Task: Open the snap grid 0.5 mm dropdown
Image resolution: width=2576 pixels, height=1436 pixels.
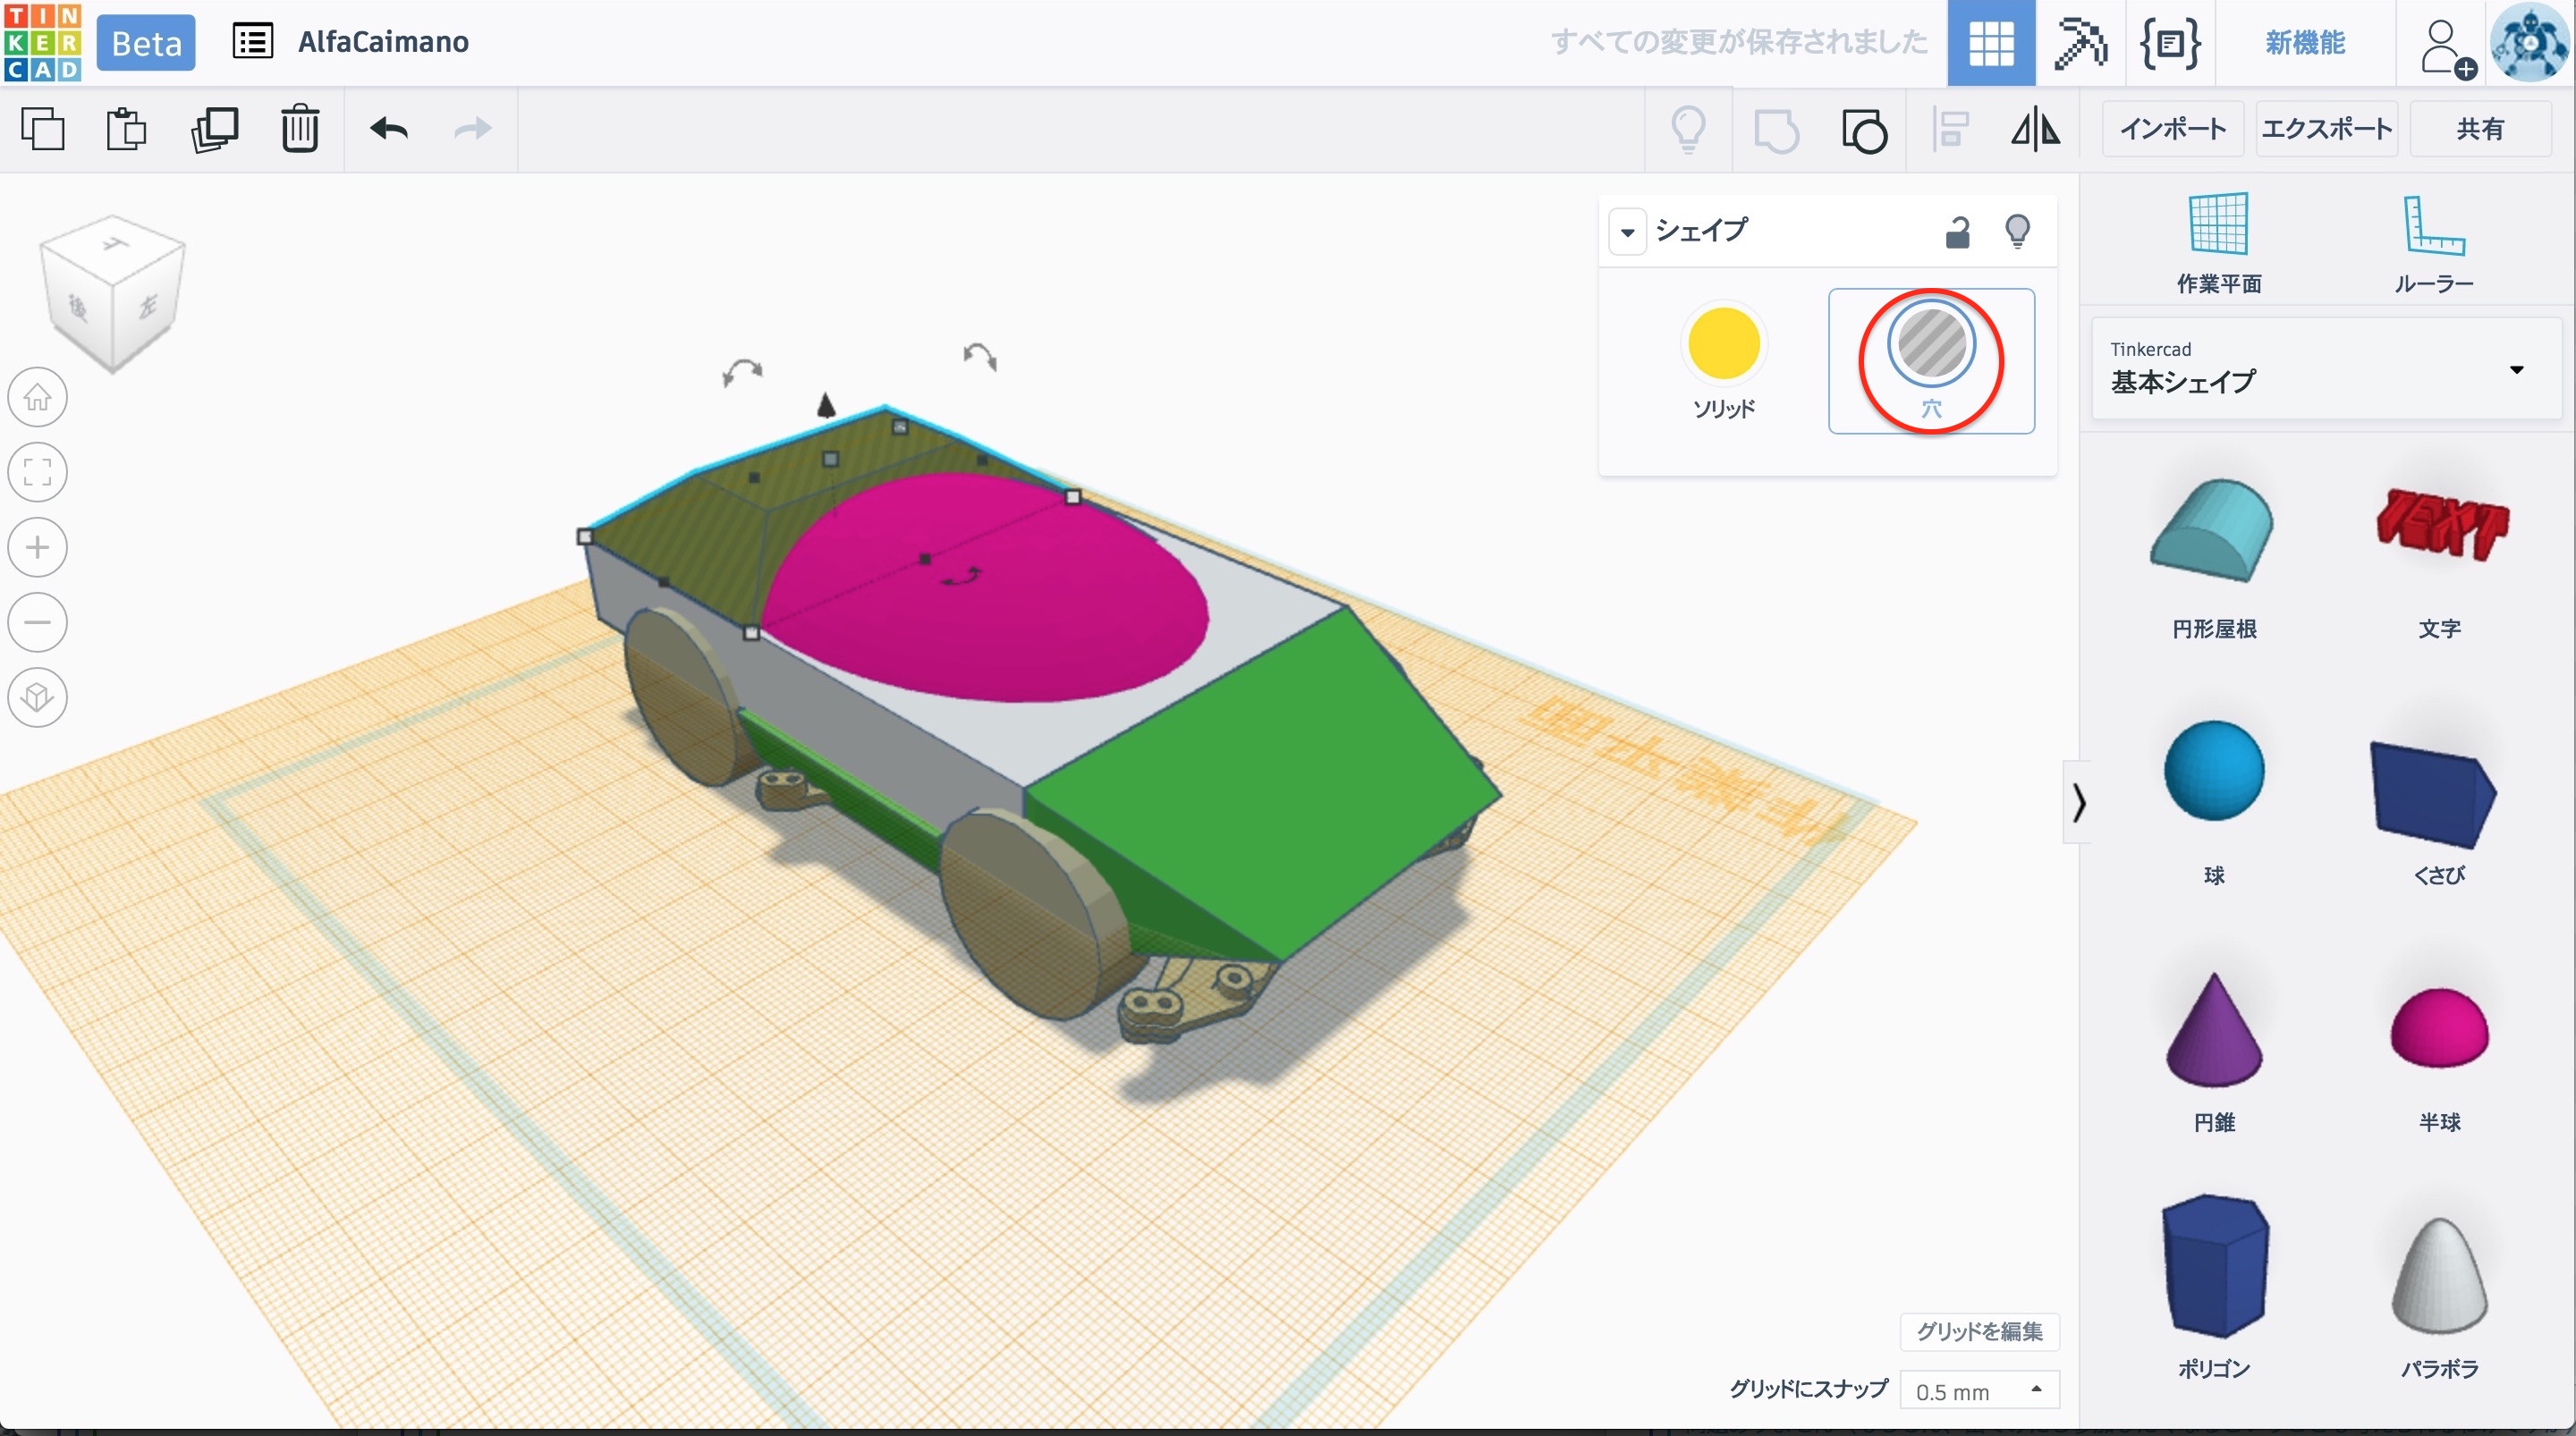Action: coord(1978,1391)
